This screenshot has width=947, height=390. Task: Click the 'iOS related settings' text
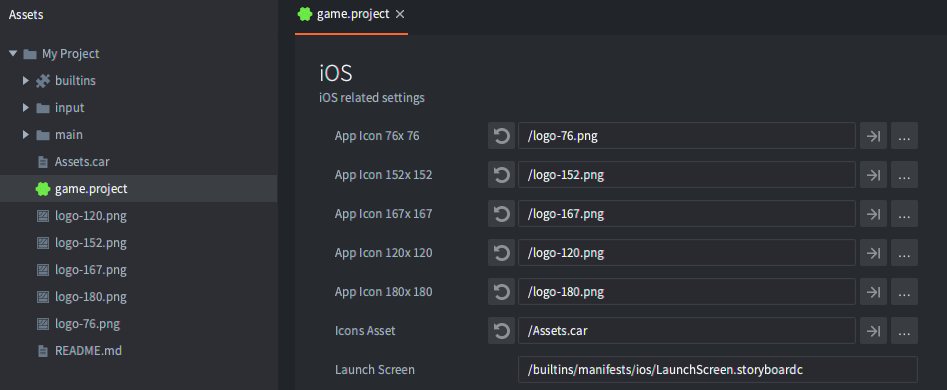coord(371,97)
